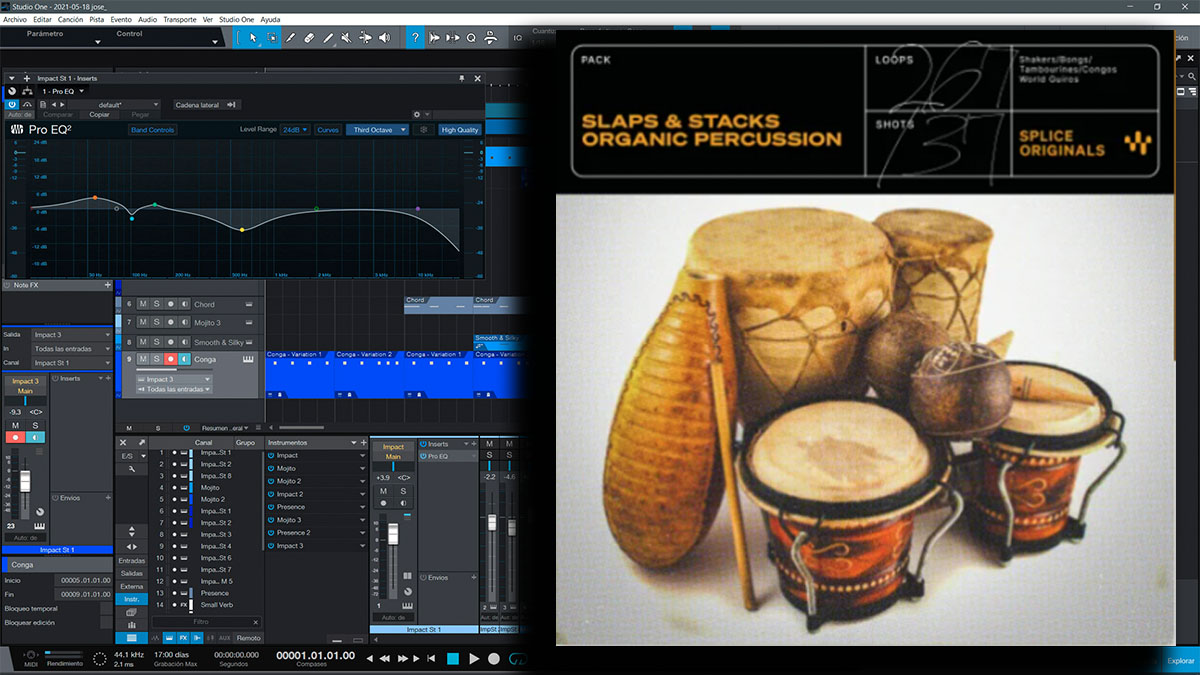Screen dimensions: 1200x675
Task: Open the wrench settings in mixer console
Action: point(131,469)
